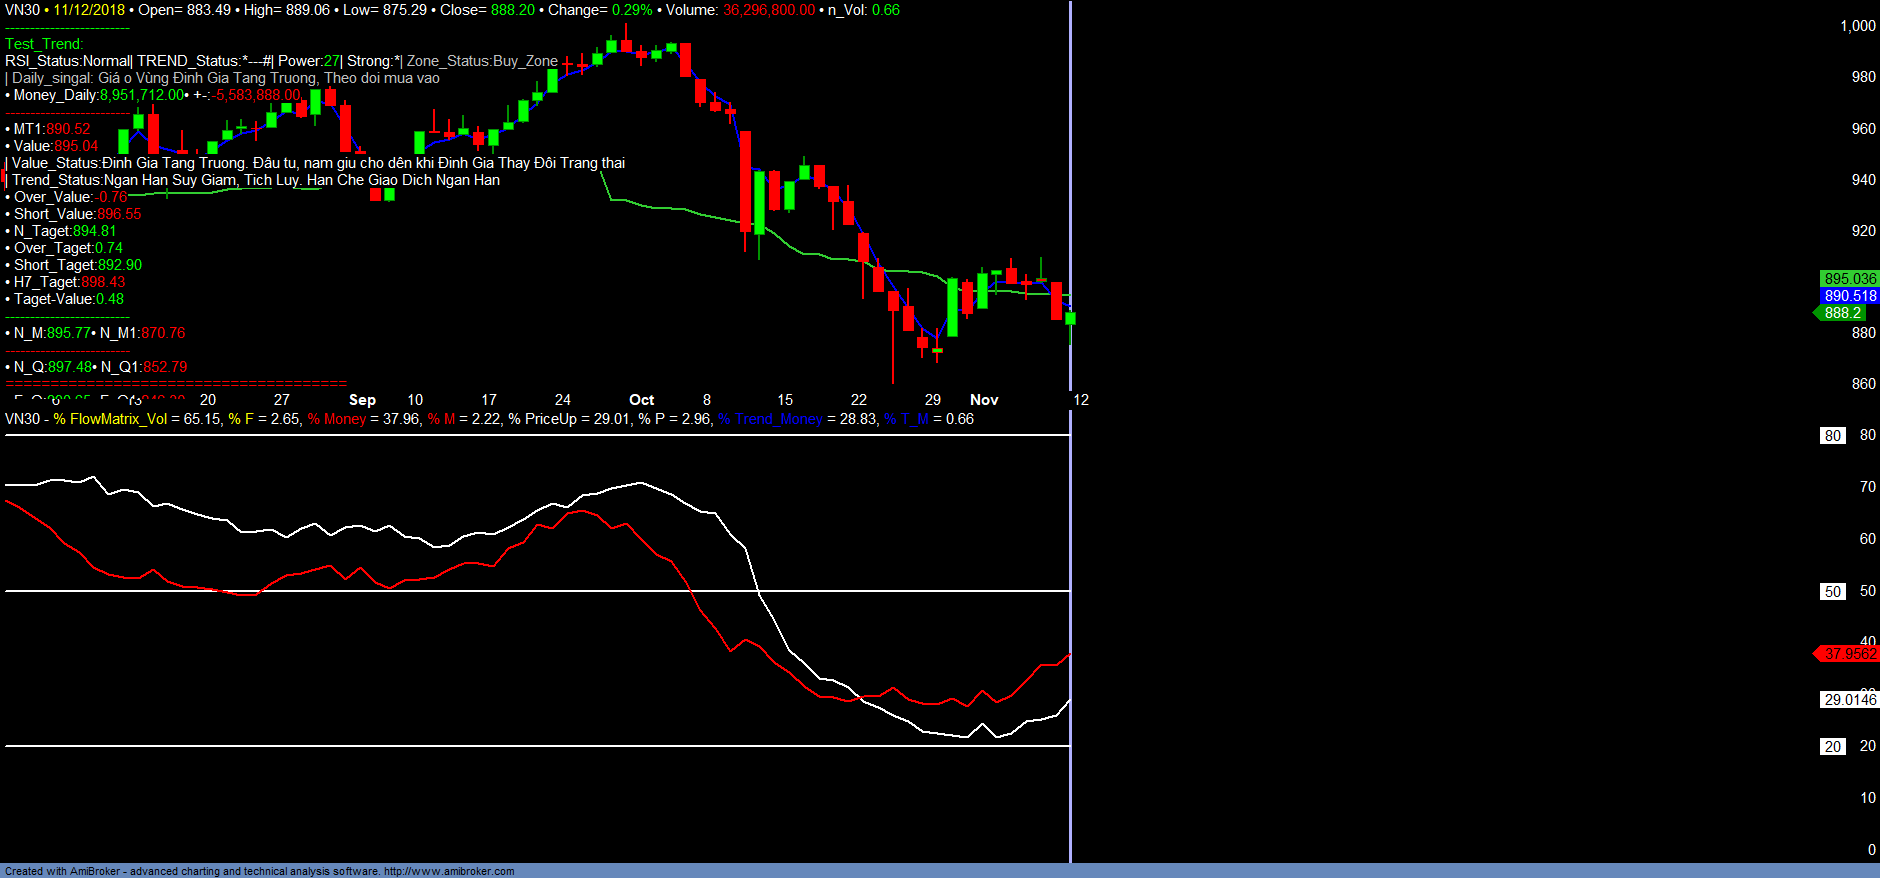Image resolution: width=1880 pixels, height=878 pixels.
Task: Click the date 12 at the selection line
Action: 1081,400
